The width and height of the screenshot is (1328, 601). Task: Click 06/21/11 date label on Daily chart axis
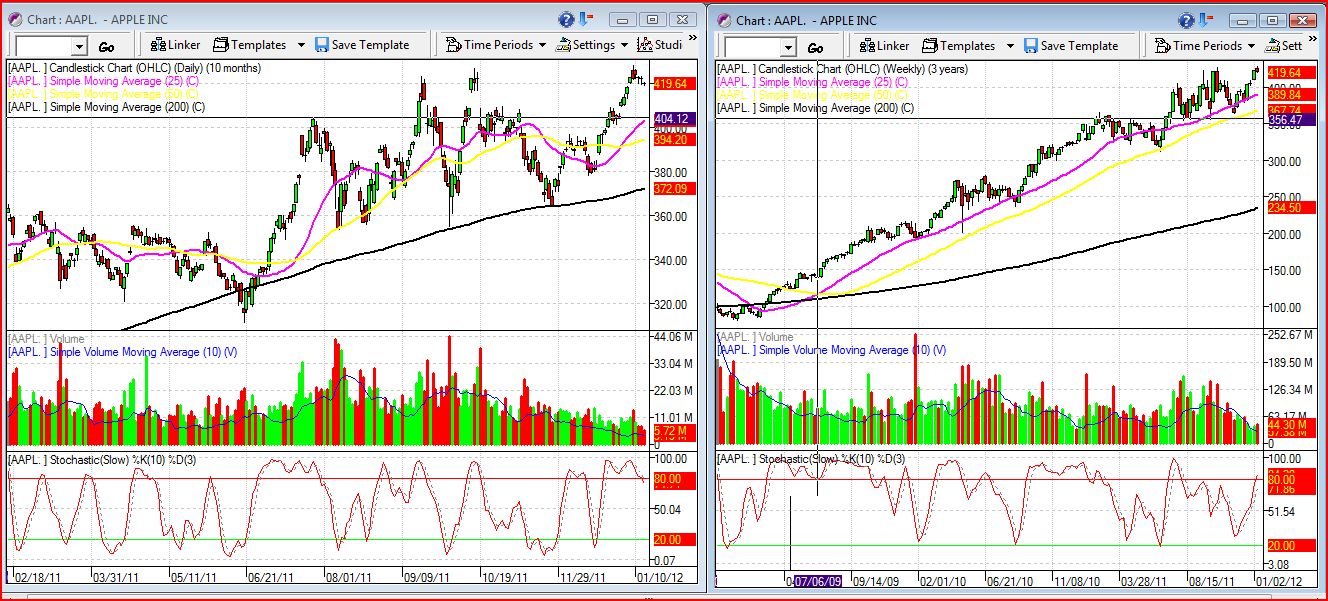pos(269,577)
